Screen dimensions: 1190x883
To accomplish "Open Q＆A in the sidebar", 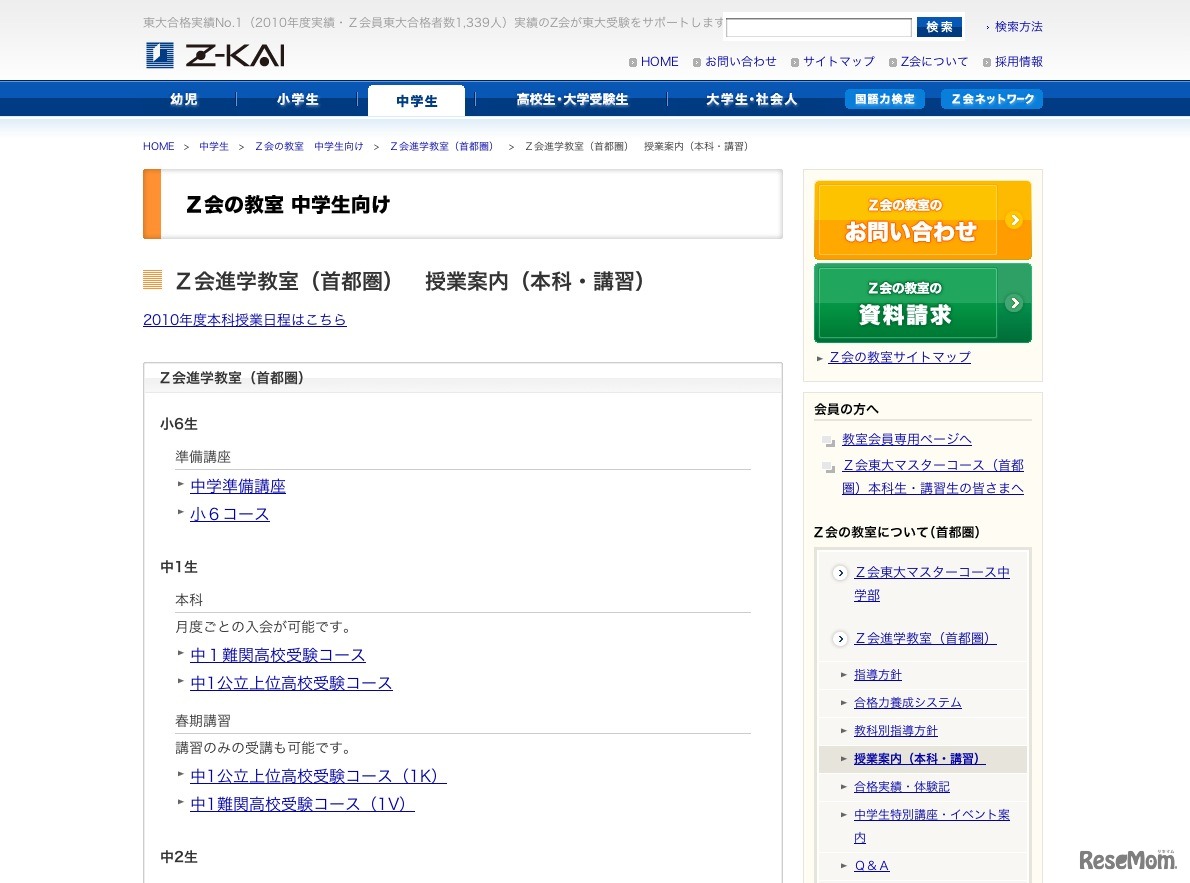I will (x=870, y=865).
